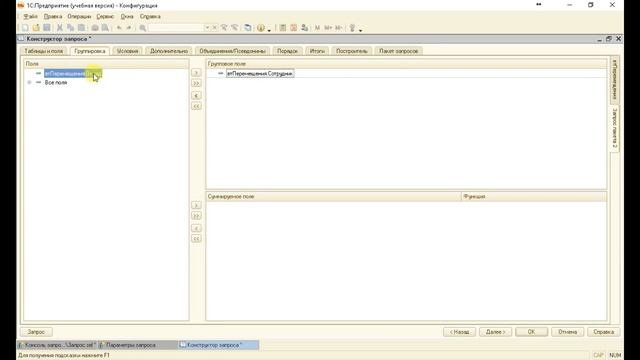Click the Redo arrow icon

pos(129,28)
